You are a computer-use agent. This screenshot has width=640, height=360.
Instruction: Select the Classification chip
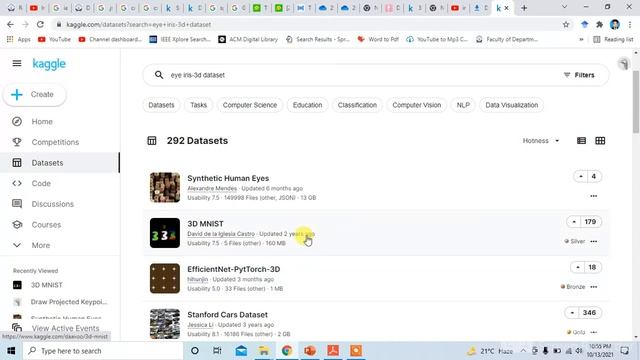pyautogui.click(x=357, y=105)
